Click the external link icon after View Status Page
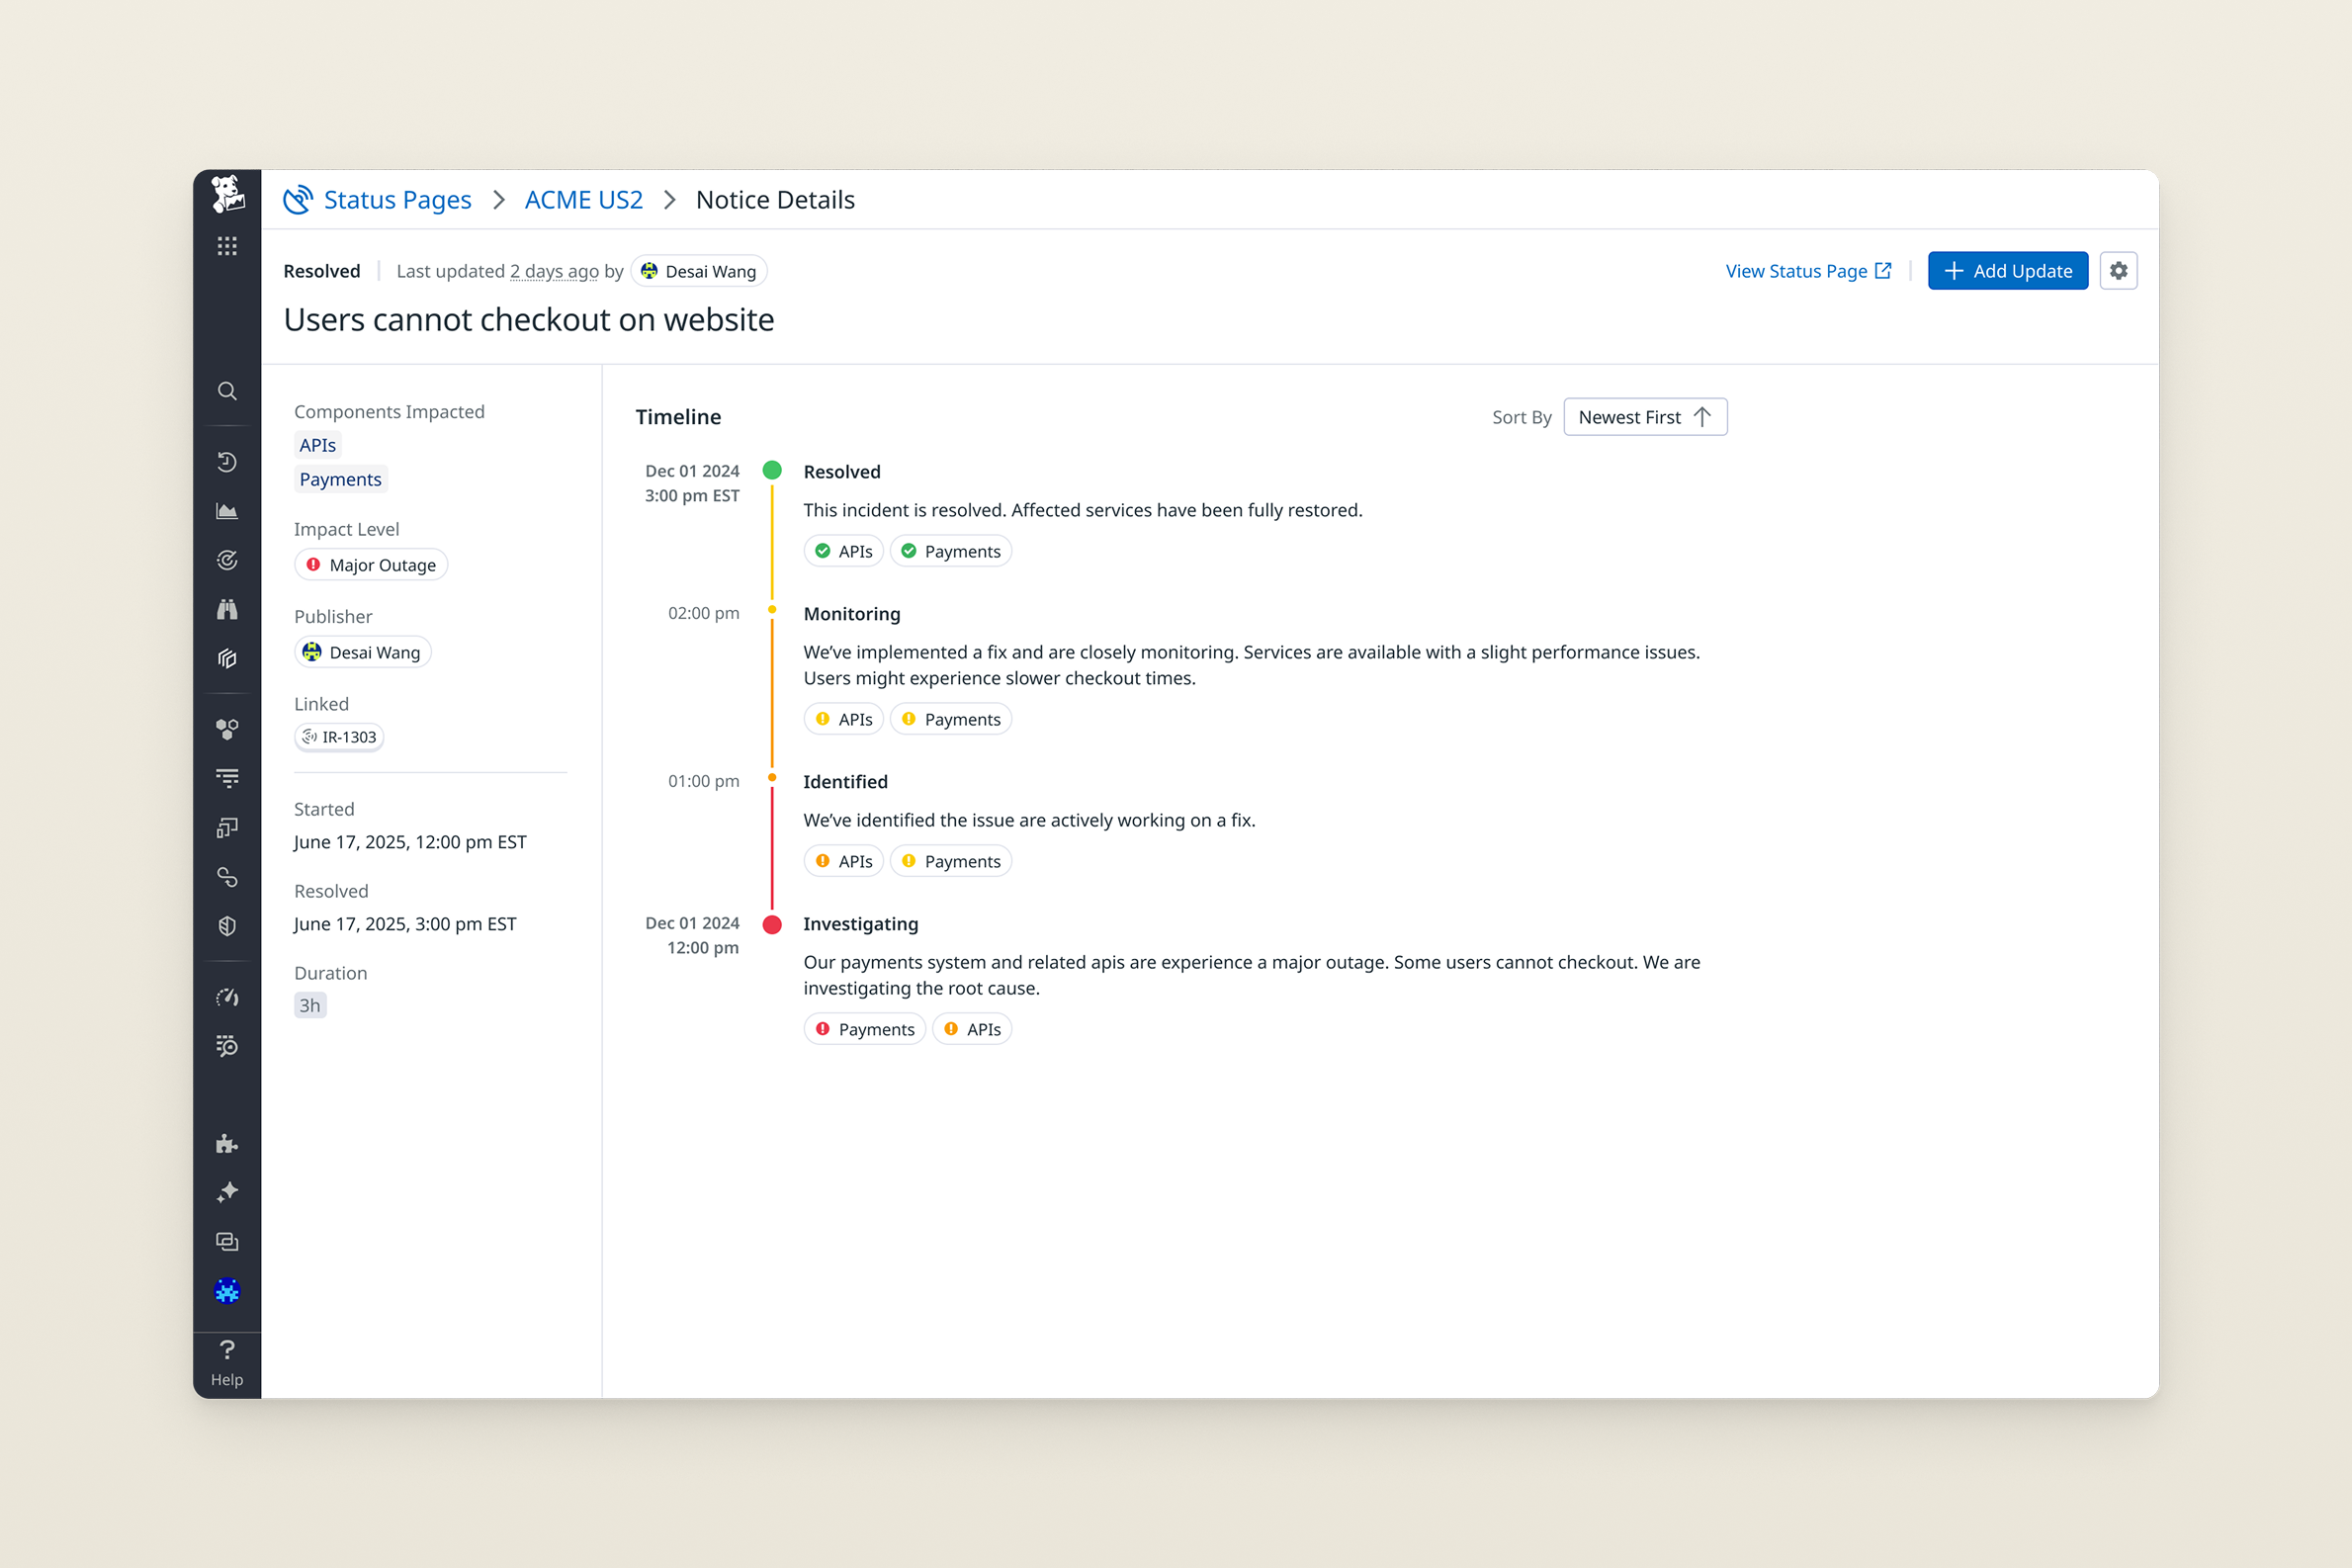The width and height of the screenshot is (2352, 1568). (1883, 271)
